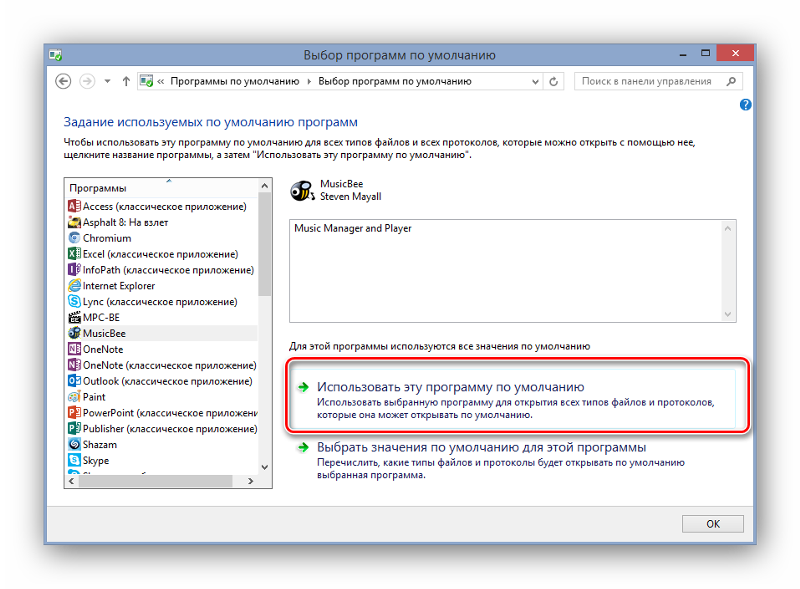
Task: Click the Forward navigation arrow
Action: [87, 81]
